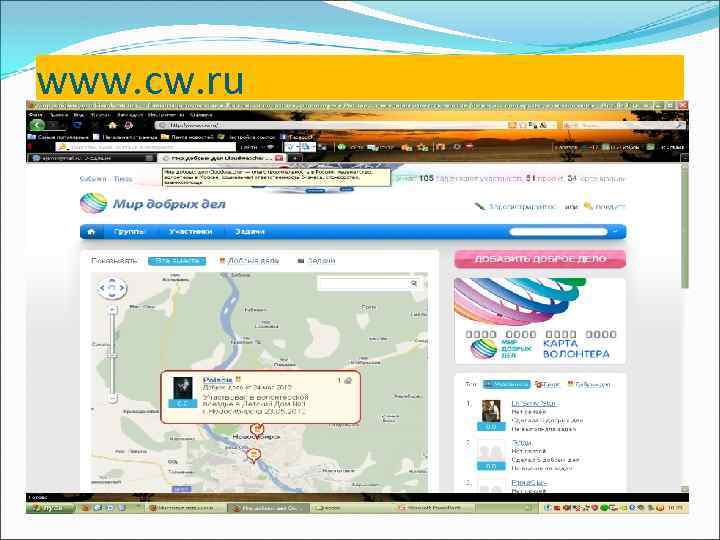Click the key login icon

[x=588, y=207]
